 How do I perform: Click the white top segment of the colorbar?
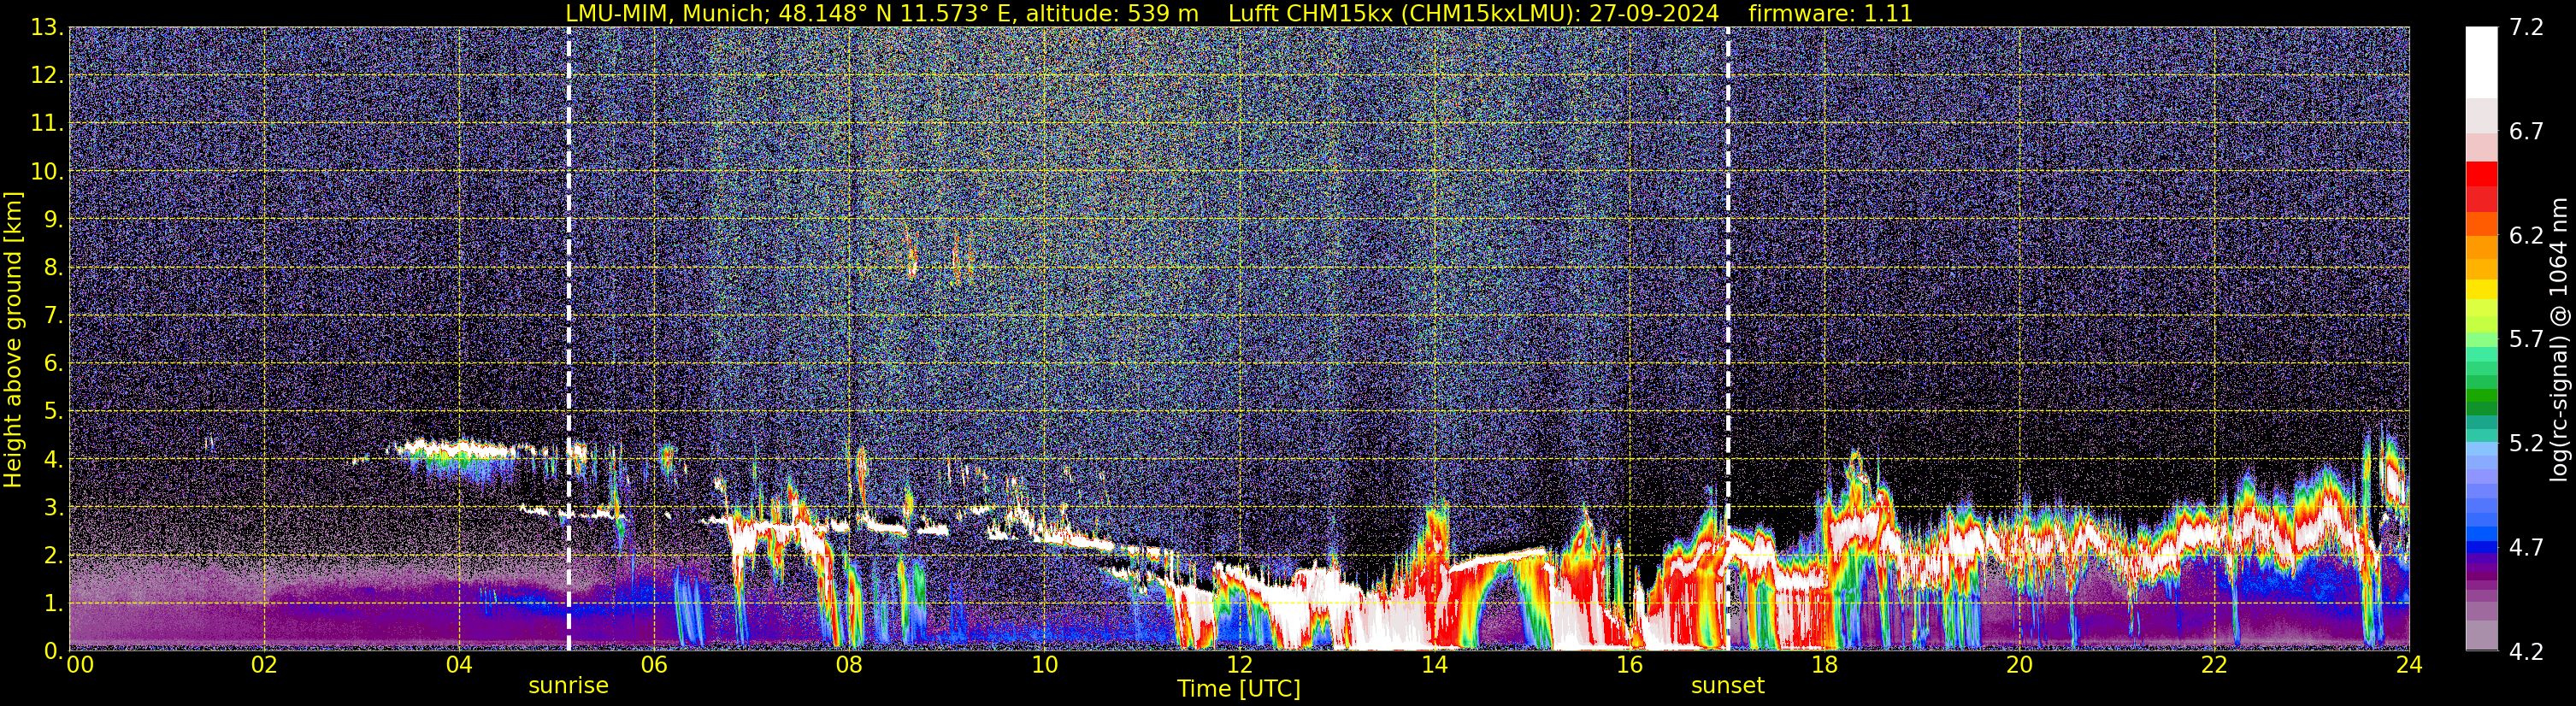point(2481,62)
